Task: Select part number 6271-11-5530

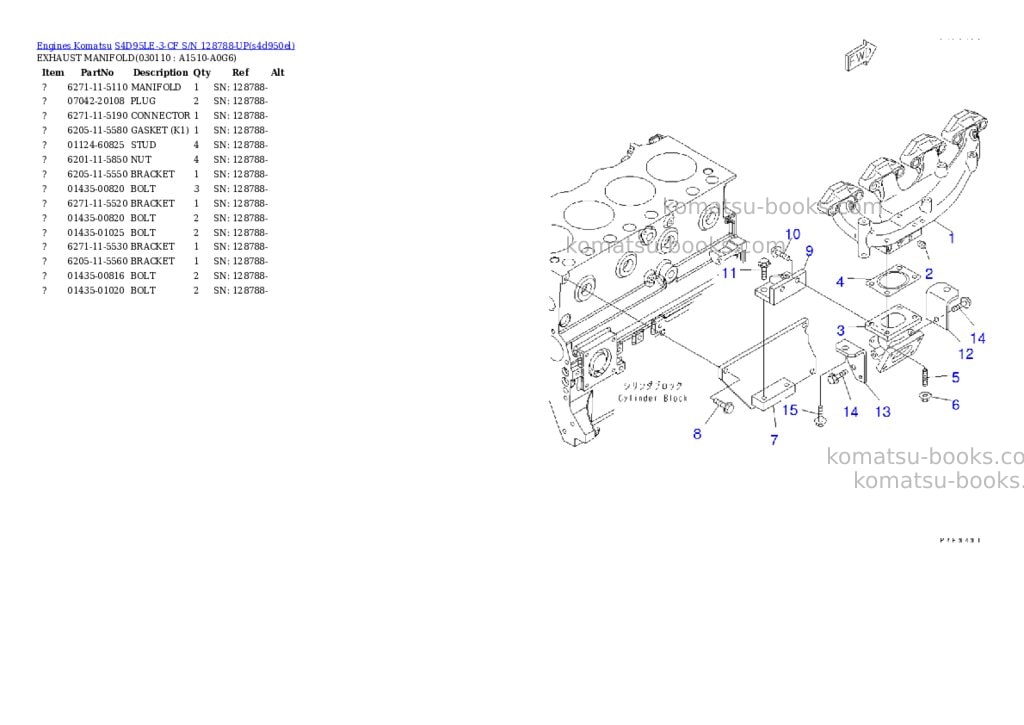Action: 97,246
